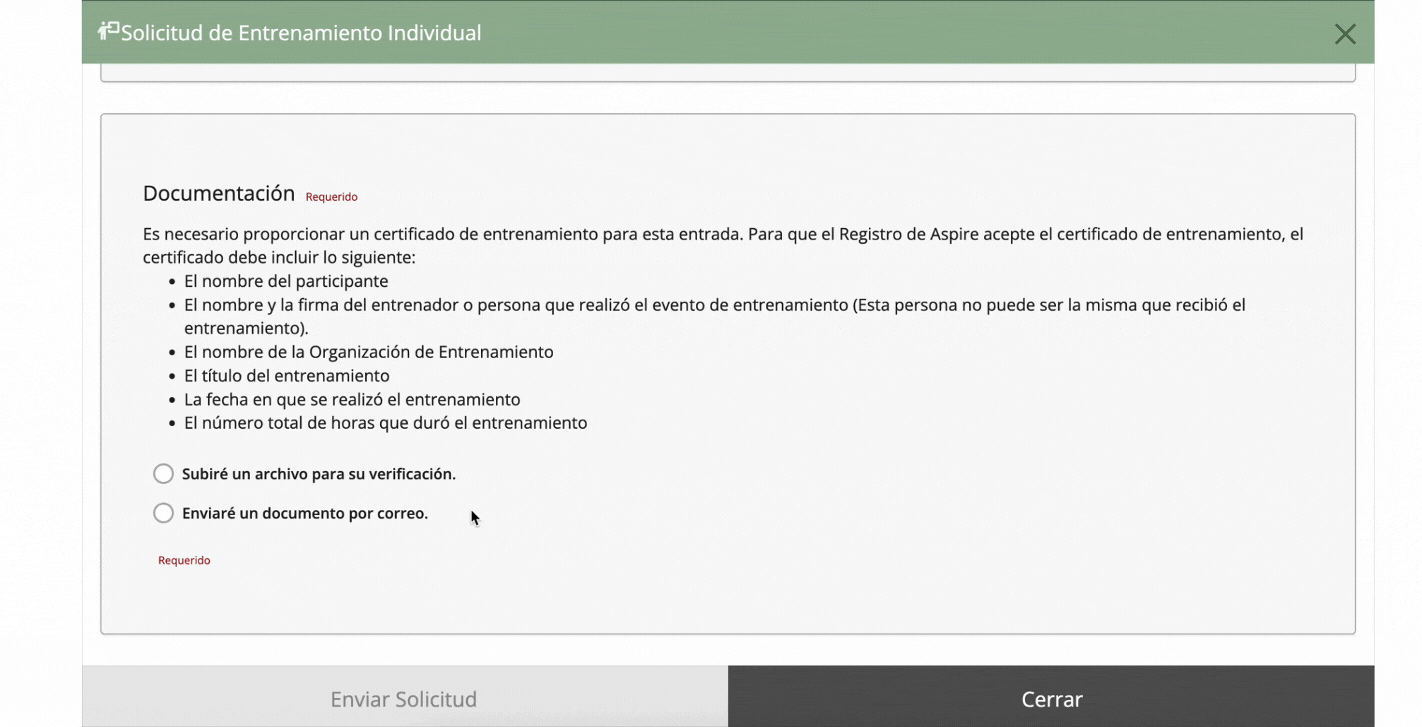
Task: Click the 'Enviaré un documento por correo' label
Action: coord(304,514)
